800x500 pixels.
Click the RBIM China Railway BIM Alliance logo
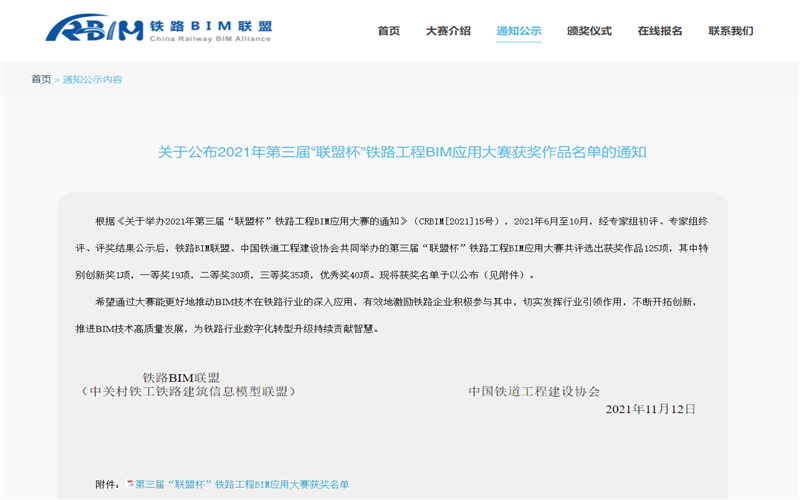click(x=159, y=28)
